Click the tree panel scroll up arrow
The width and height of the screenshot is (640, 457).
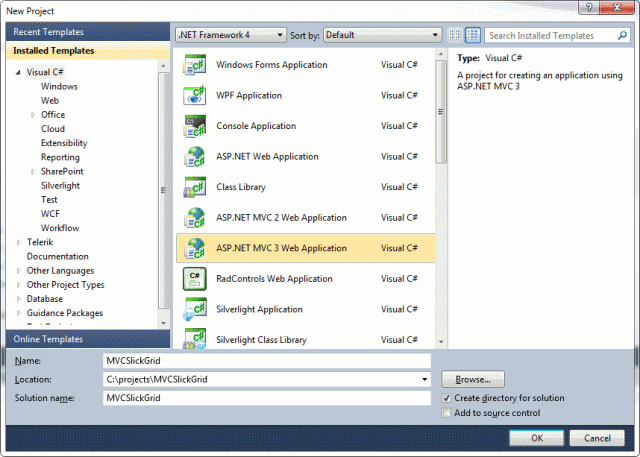[163, 66]
